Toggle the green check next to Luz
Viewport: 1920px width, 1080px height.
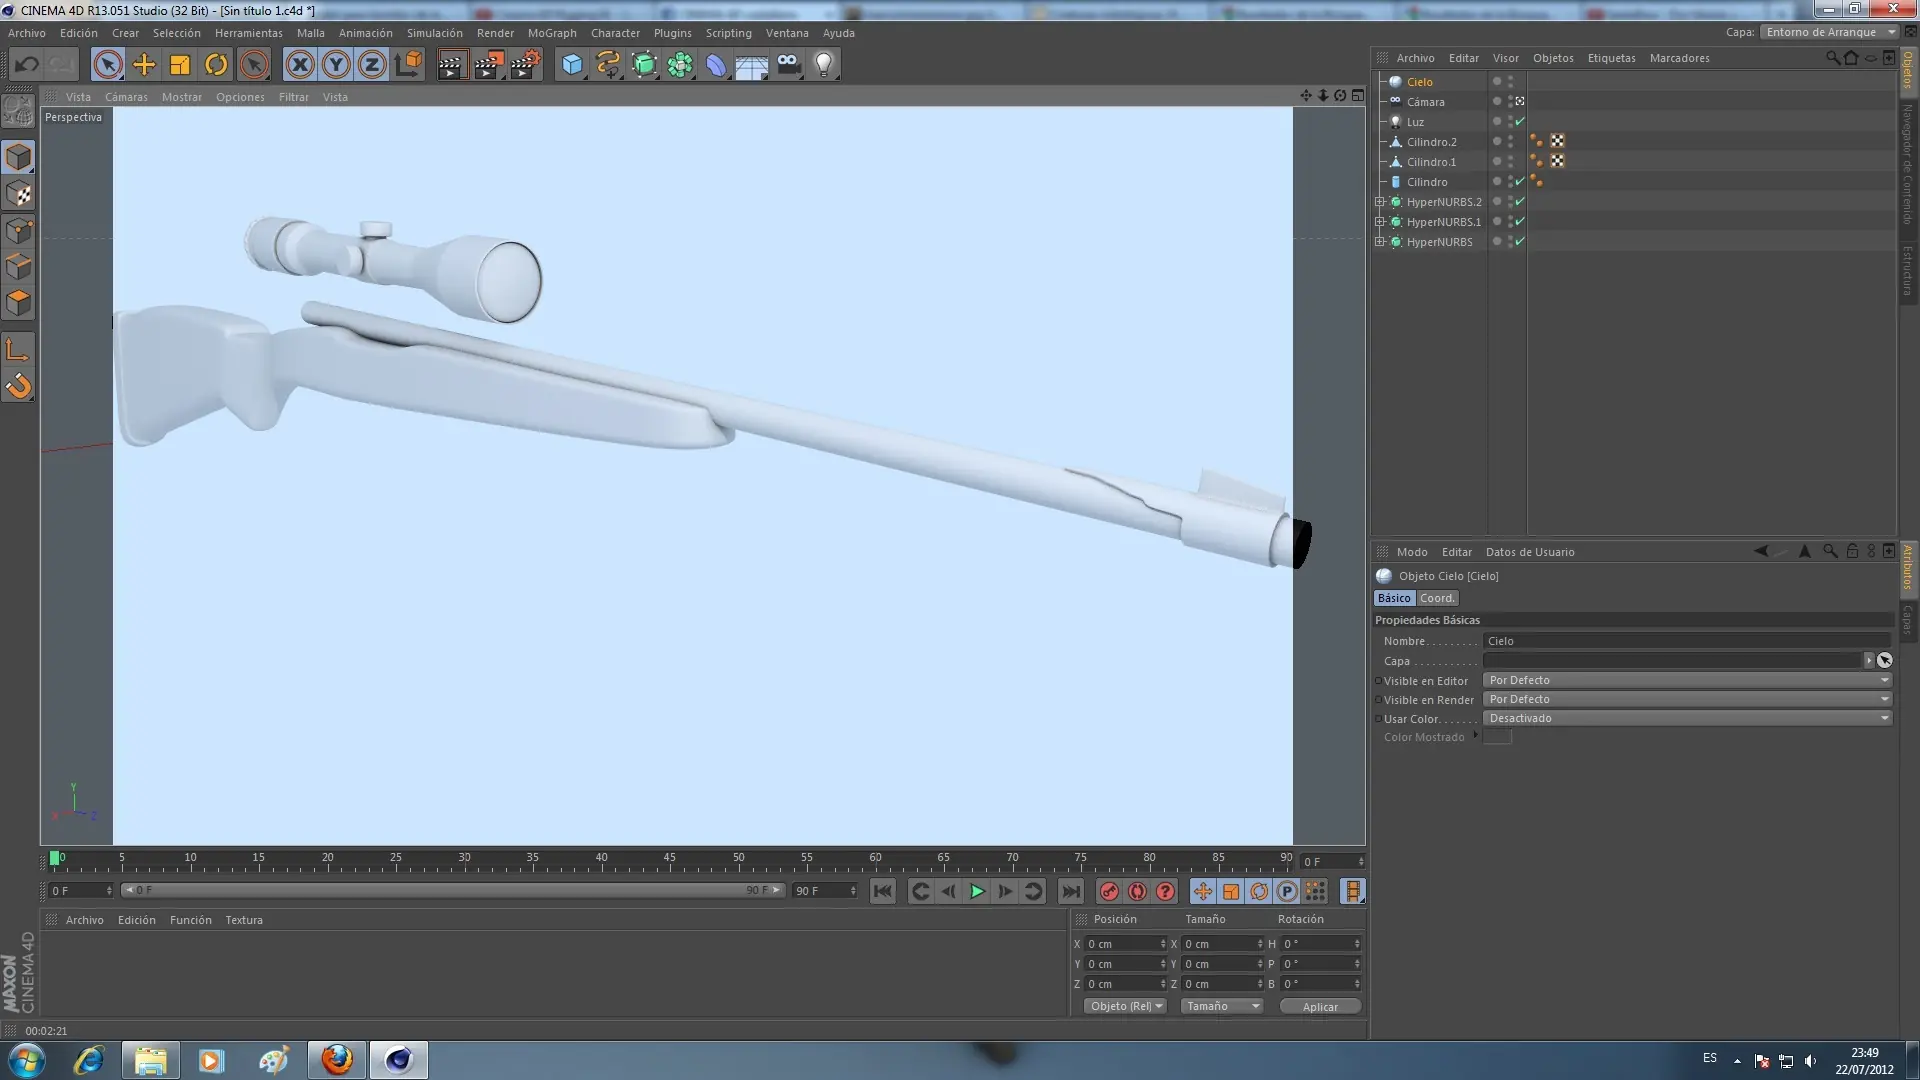click(1520, 121)
